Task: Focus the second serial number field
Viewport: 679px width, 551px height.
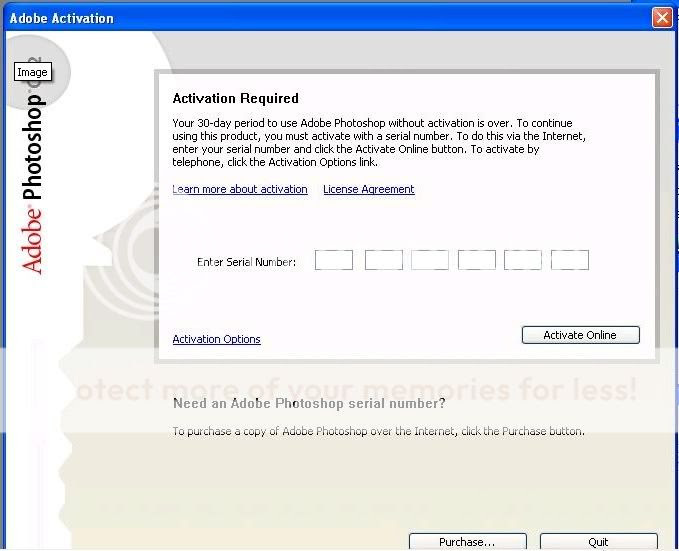Action: click(384, 260)
